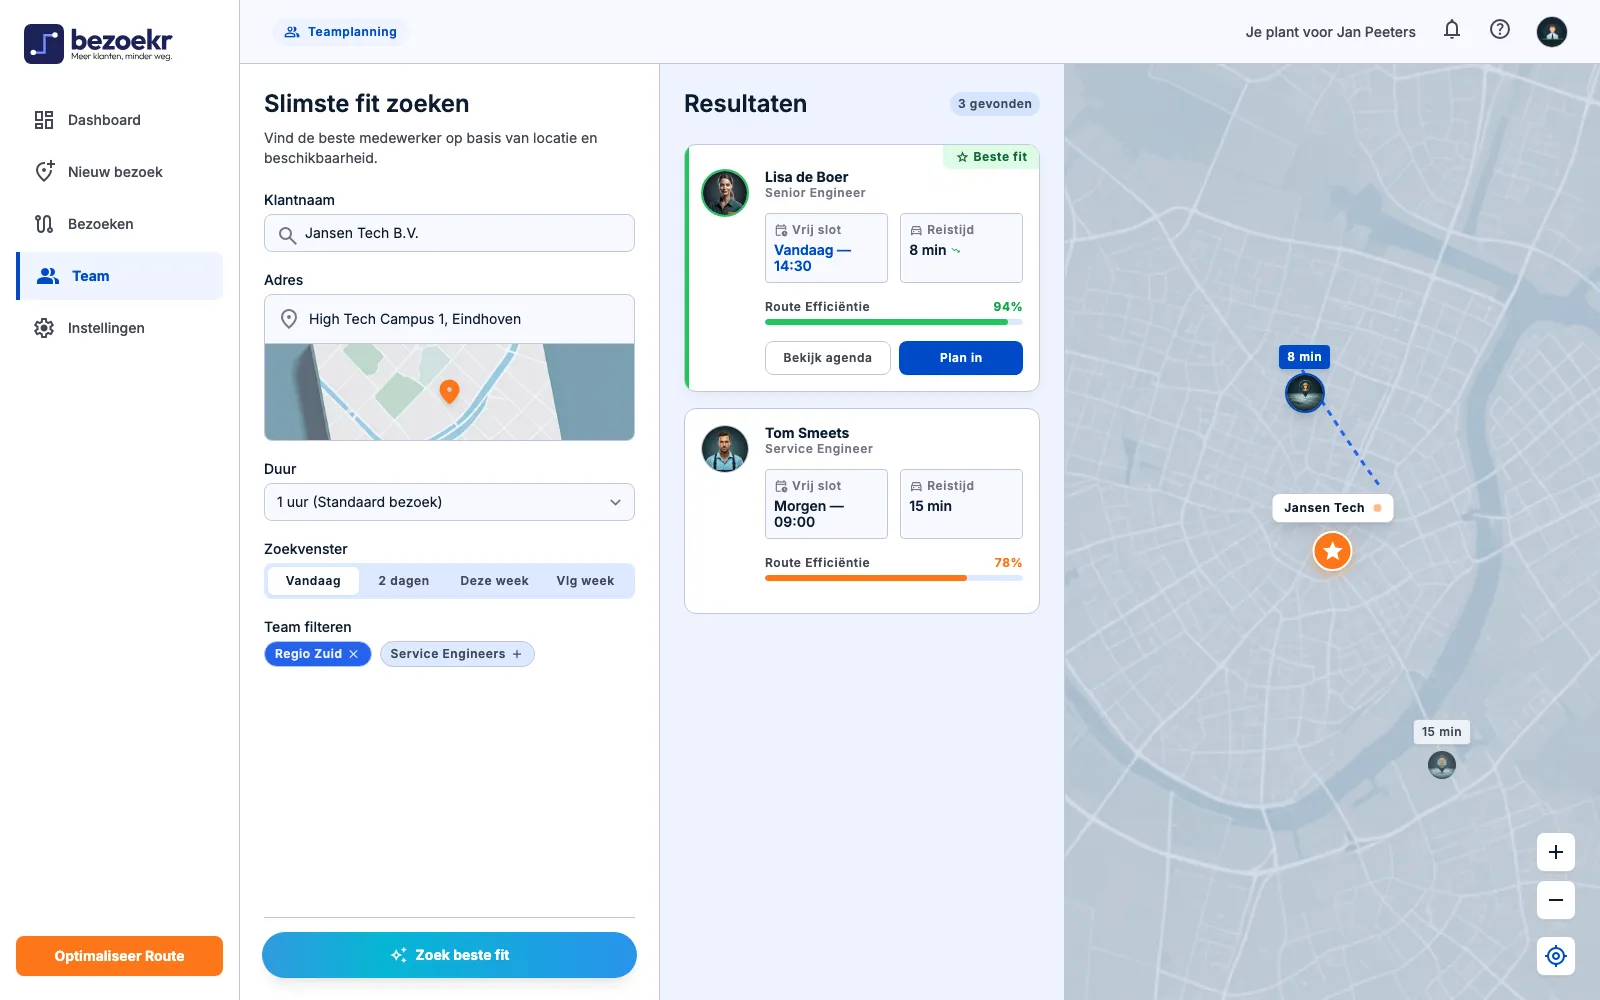Click the Beste fit badge
Viewport: 1600px width, 1000px height.
(x=991, y=157)
